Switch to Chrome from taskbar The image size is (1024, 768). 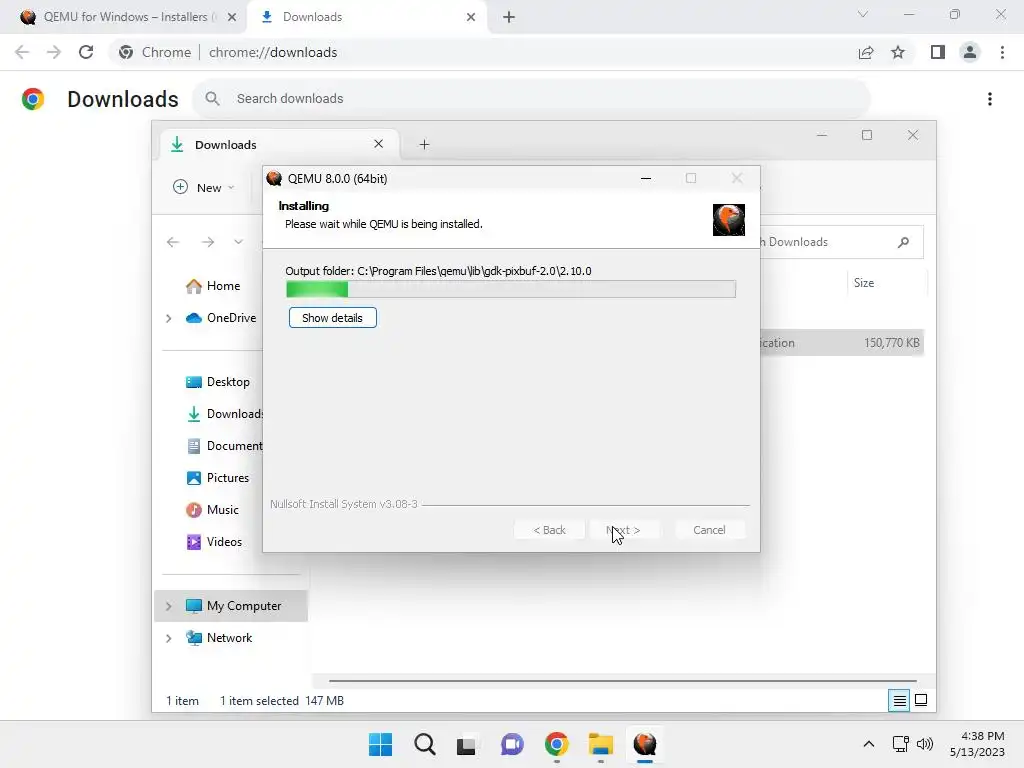556,744
